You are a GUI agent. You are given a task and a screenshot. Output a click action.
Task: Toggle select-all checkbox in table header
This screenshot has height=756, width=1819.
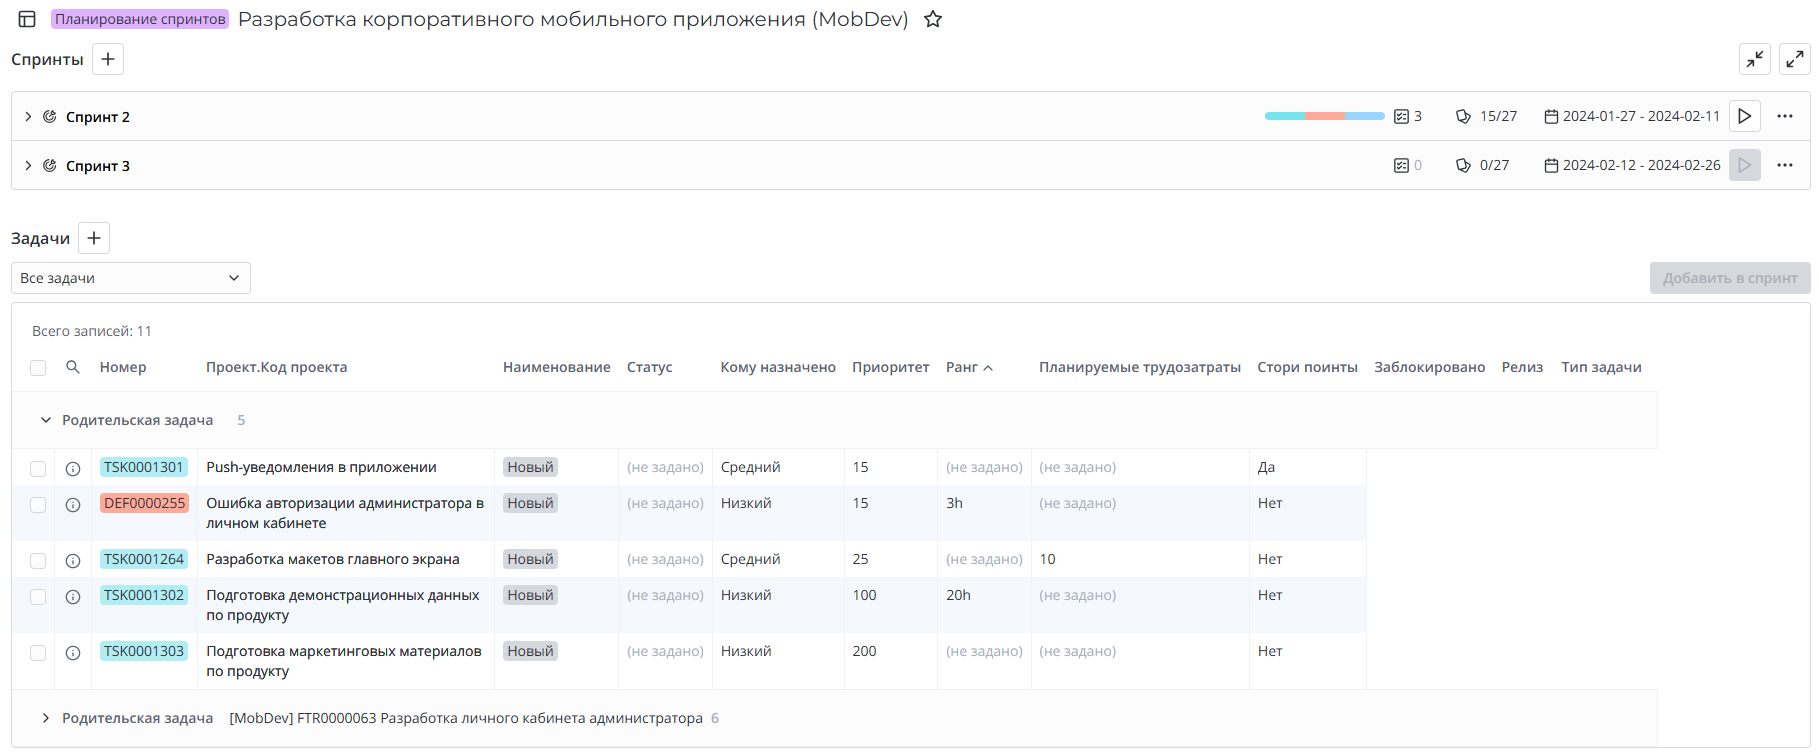pyautogui.click(x=38, y=368)
